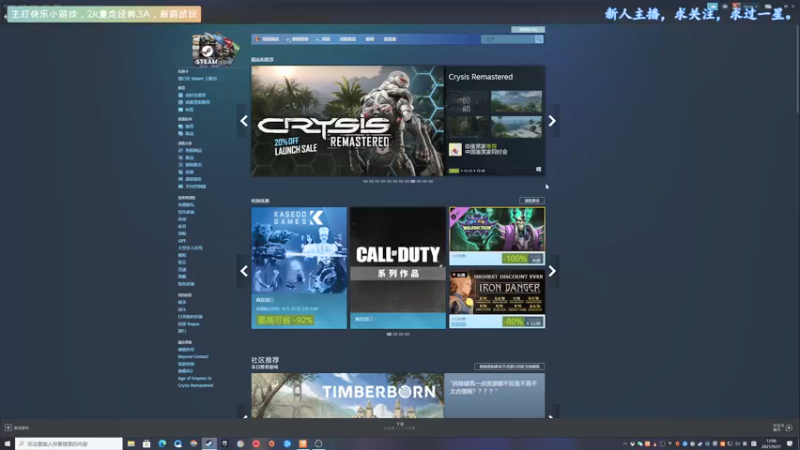The width and height of the screenshot is (800, 450).
Task: Open 'Beyond Contact' in recently viewed sidebar
Action: tap(193, 357)
